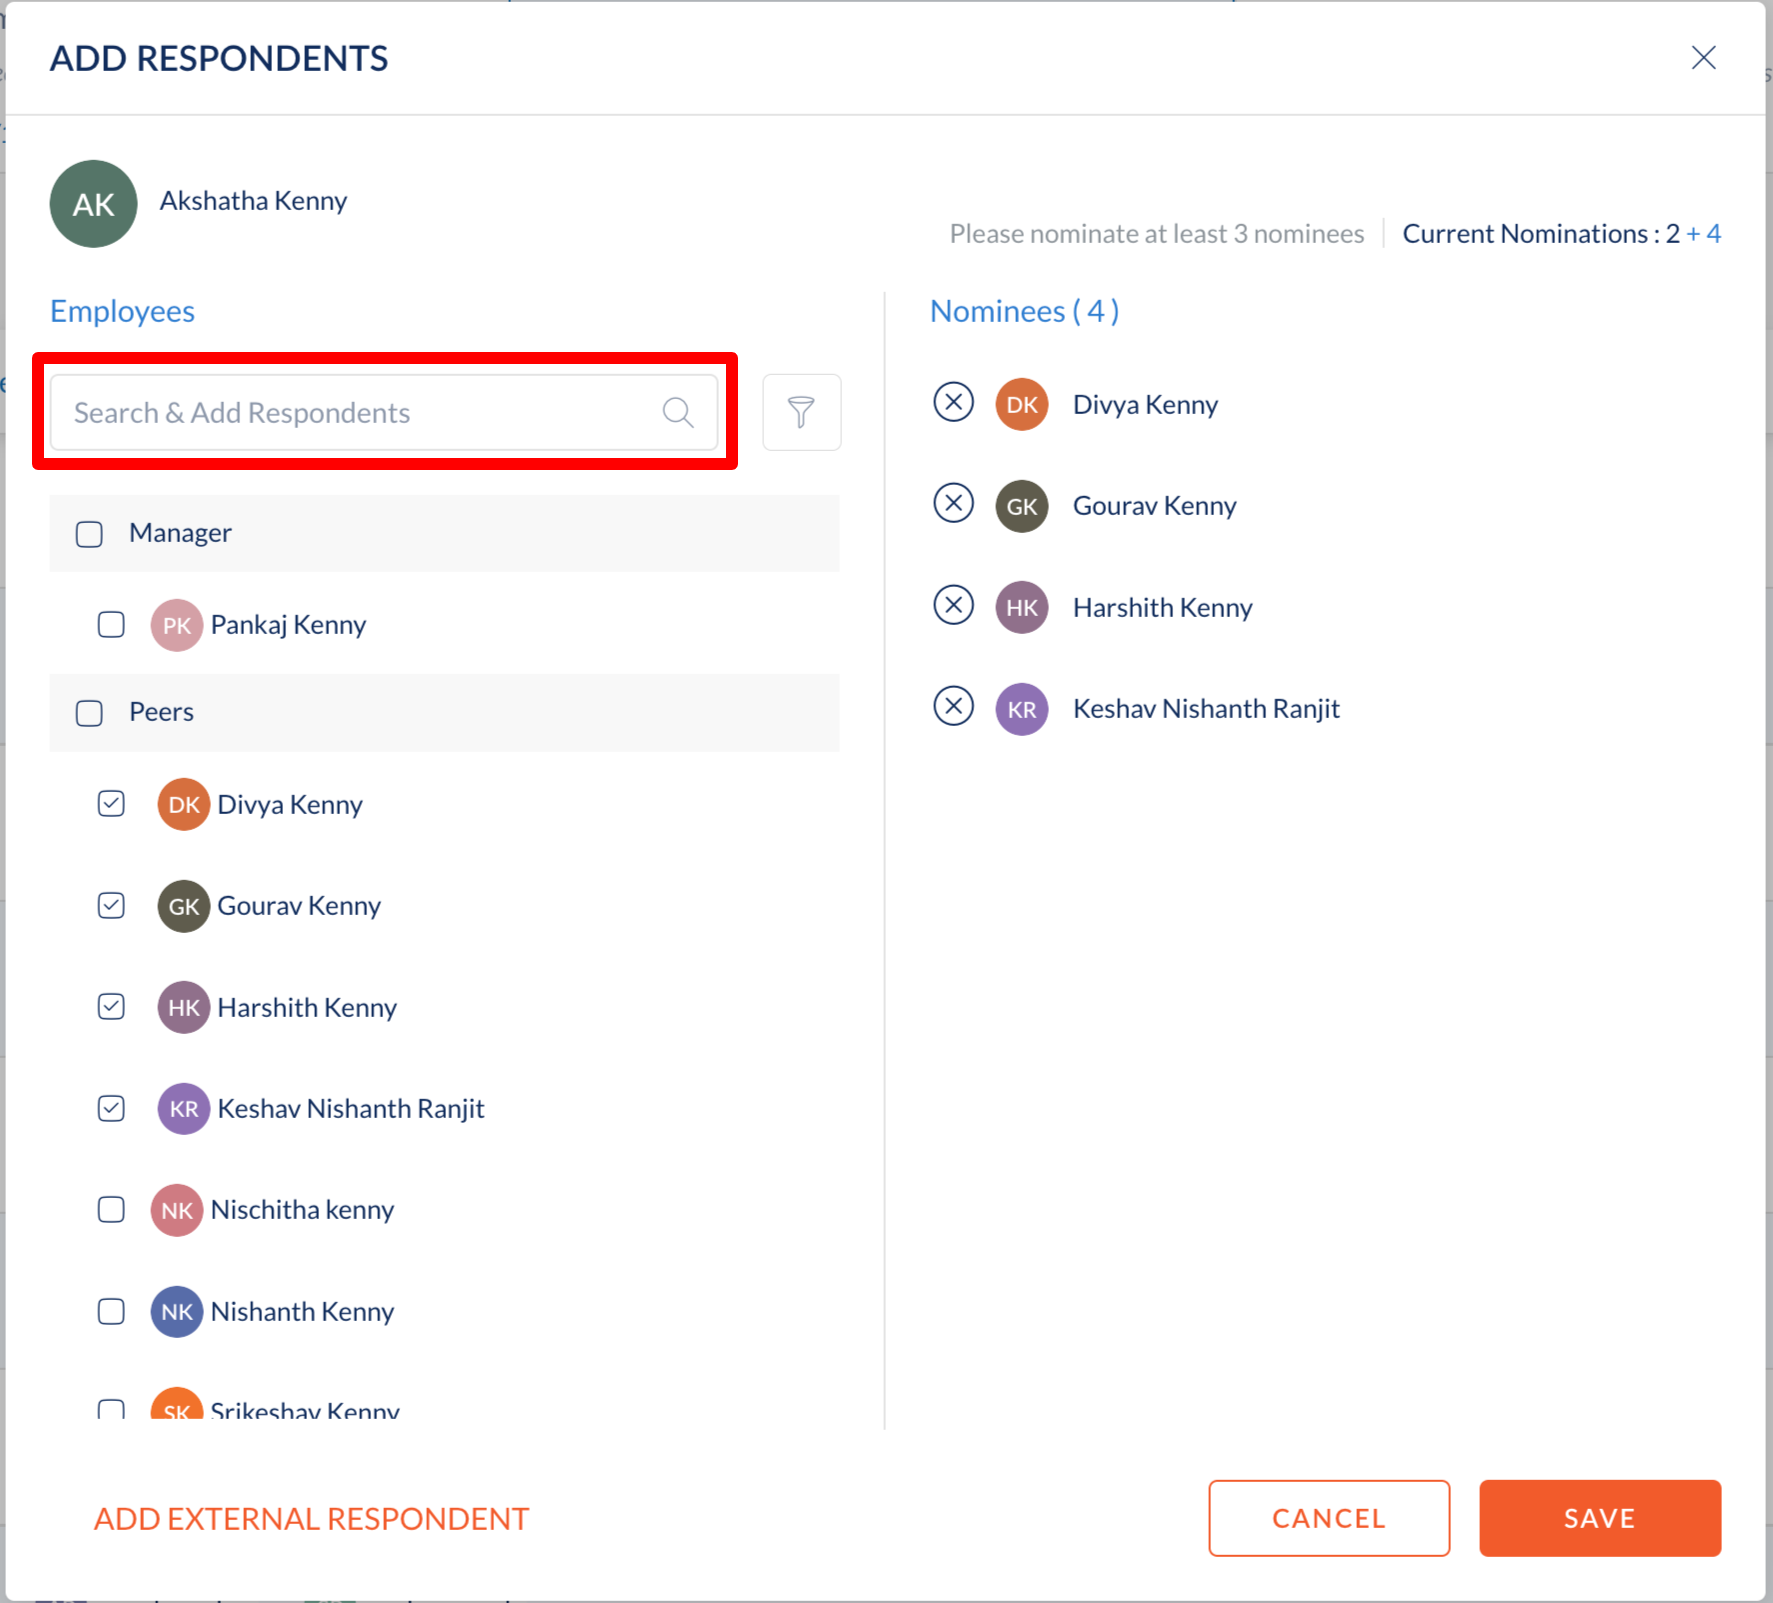Save the nominations
This screenshot has width=1773, height=1603.
1600,1518
